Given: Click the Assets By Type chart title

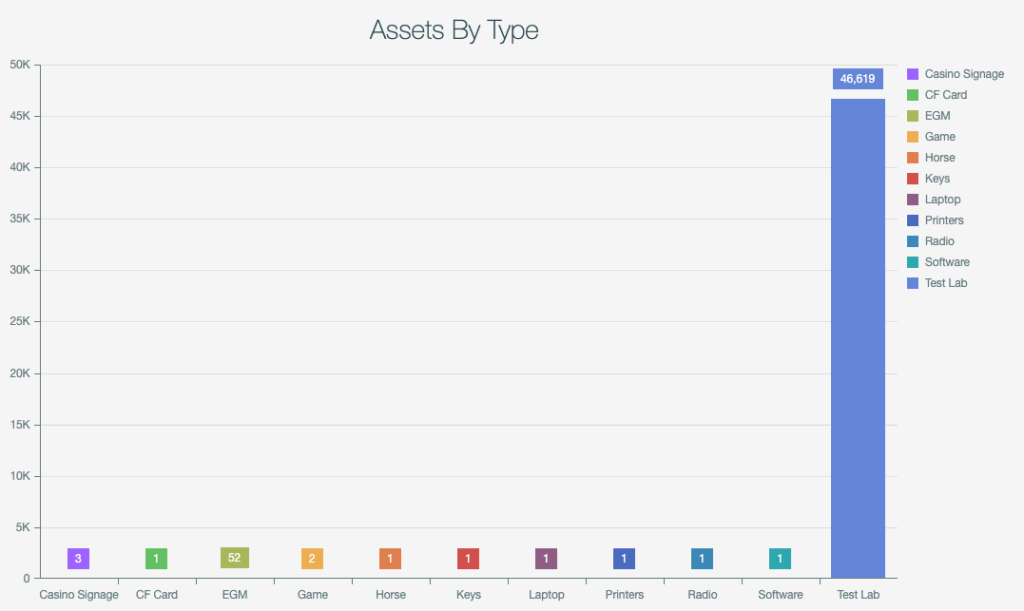Looking at the screenshot, I should tap(454, 30).
